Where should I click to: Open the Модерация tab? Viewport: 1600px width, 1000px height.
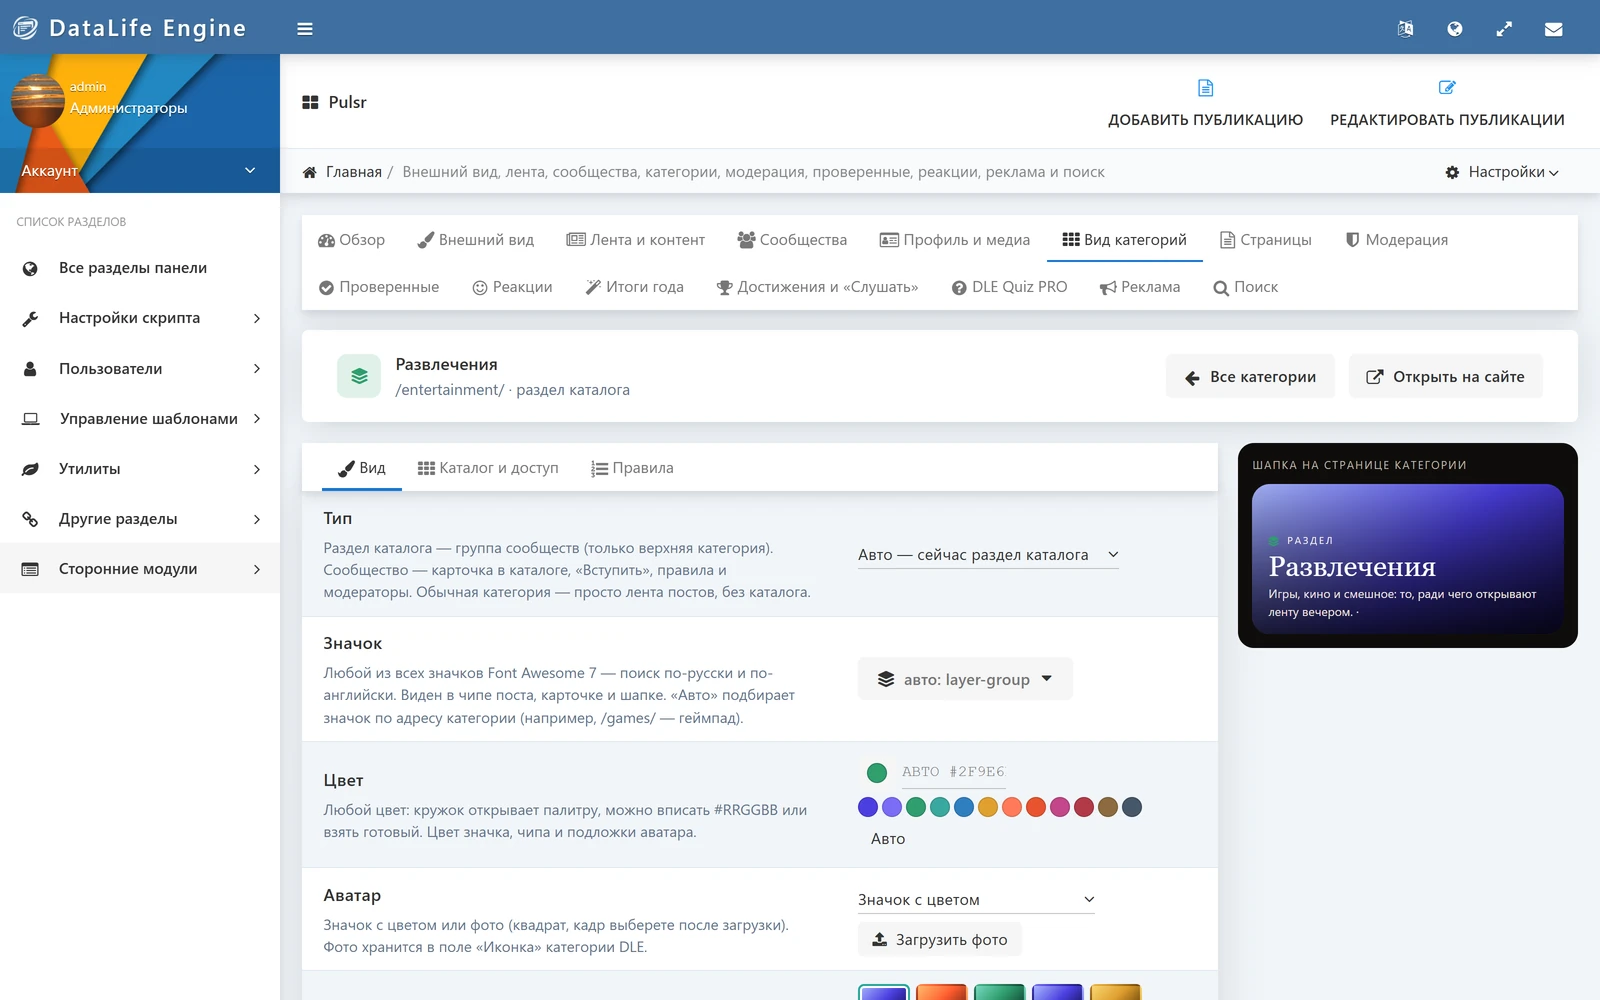(x=1397, y=240)
